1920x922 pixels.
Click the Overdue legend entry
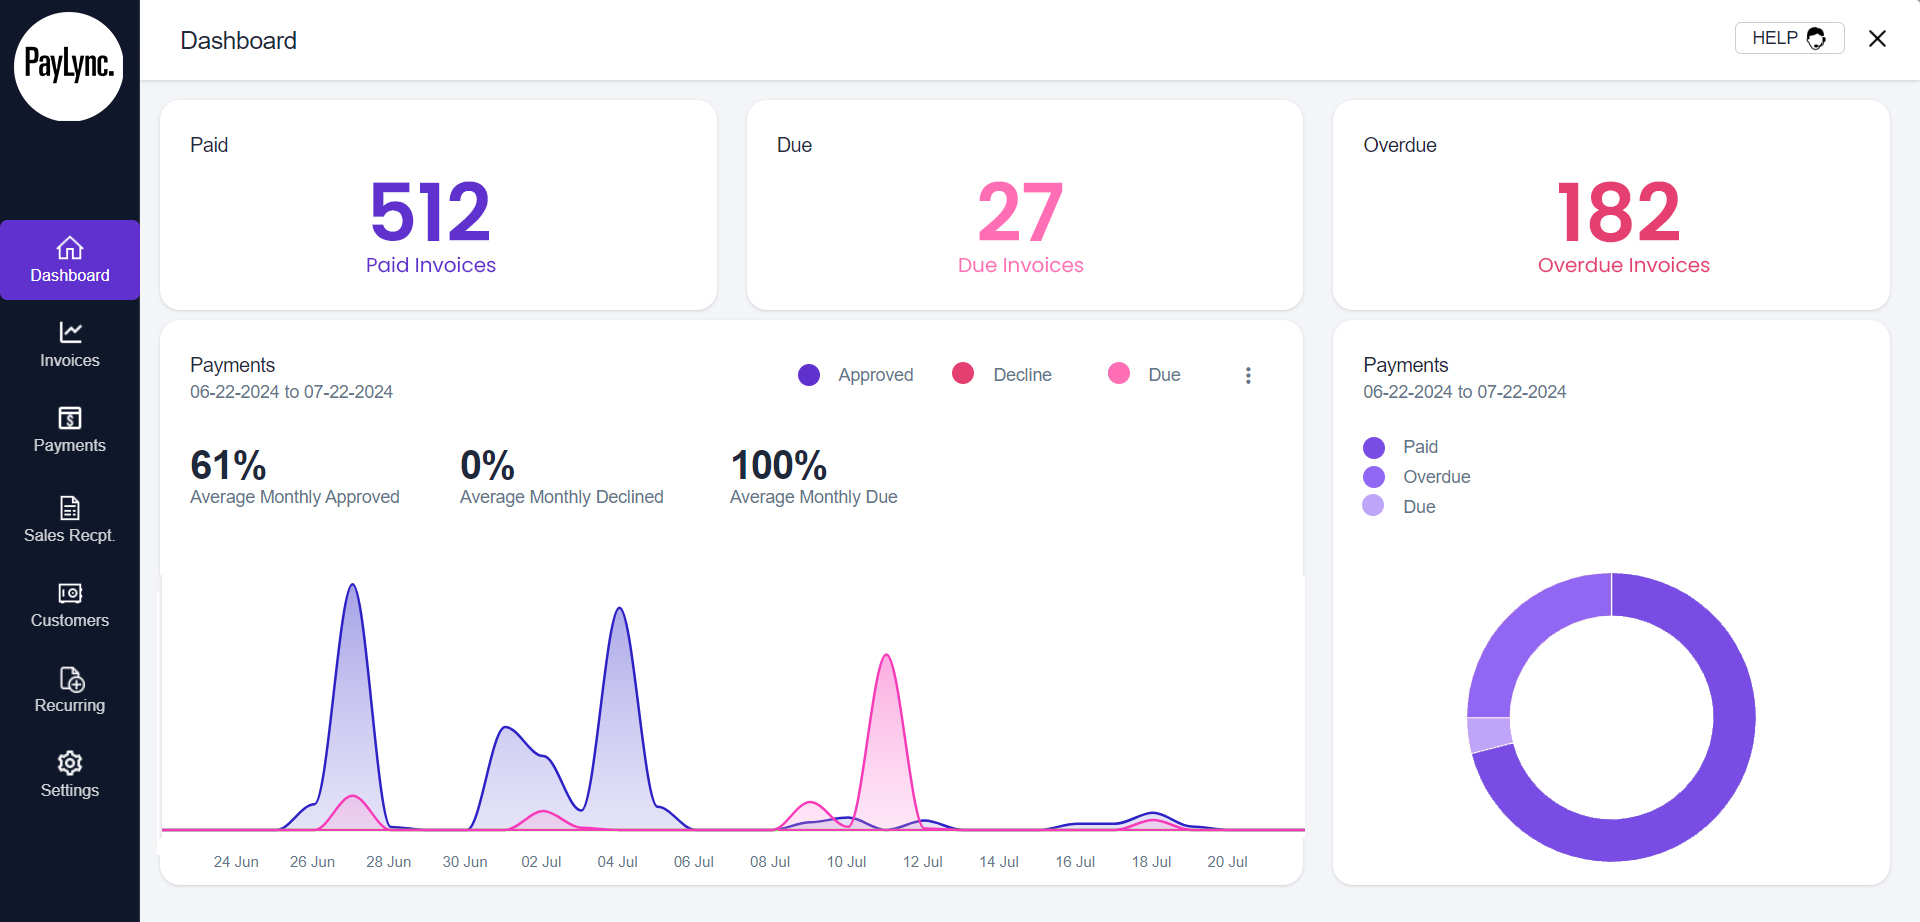1415,477
